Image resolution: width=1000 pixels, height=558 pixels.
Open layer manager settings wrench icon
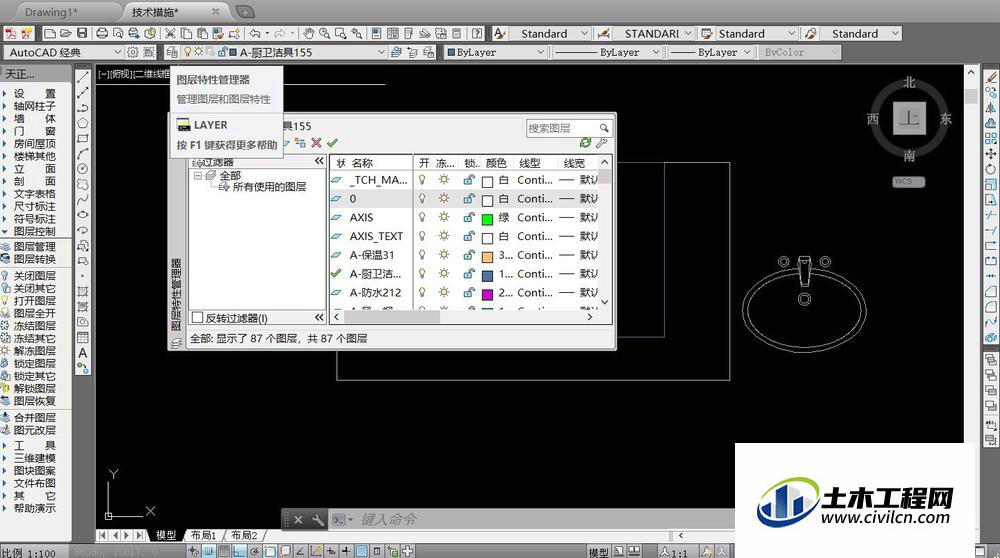coord(601,143)
